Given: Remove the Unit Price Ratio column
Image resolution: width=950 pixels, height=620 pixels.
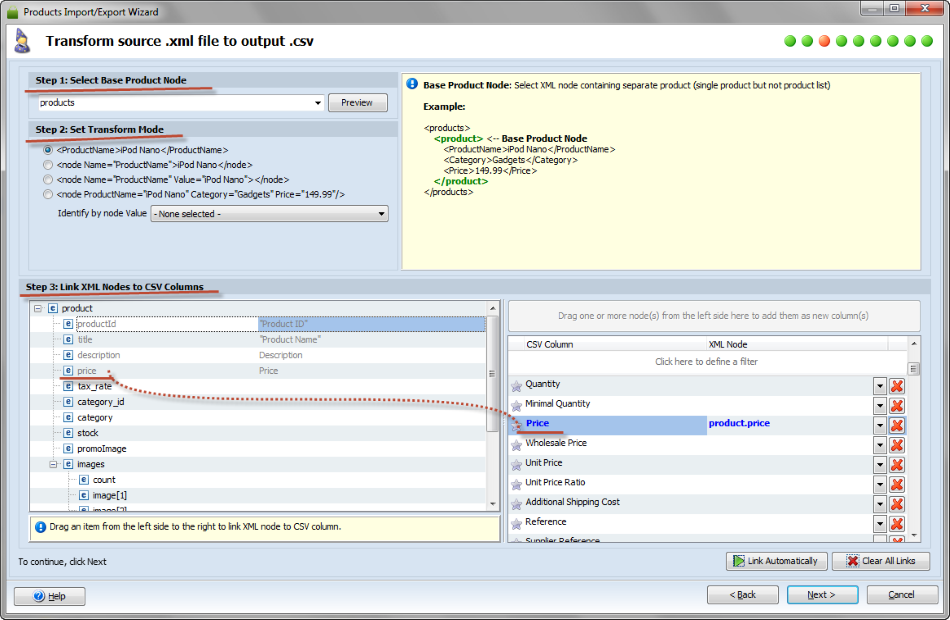Looking at the screenshot, I should point(897,484).
